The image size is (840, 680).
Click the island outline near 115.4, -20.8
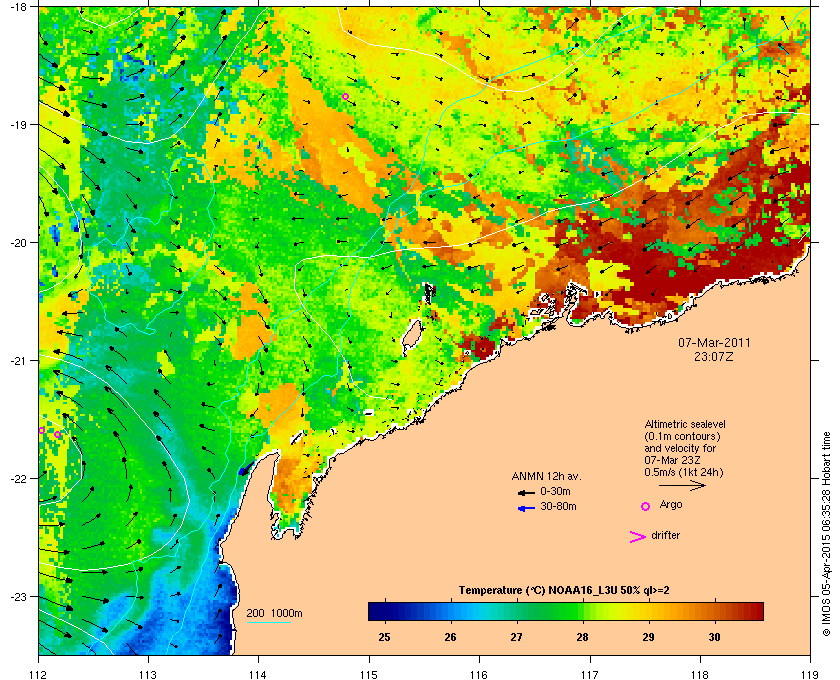412,338
